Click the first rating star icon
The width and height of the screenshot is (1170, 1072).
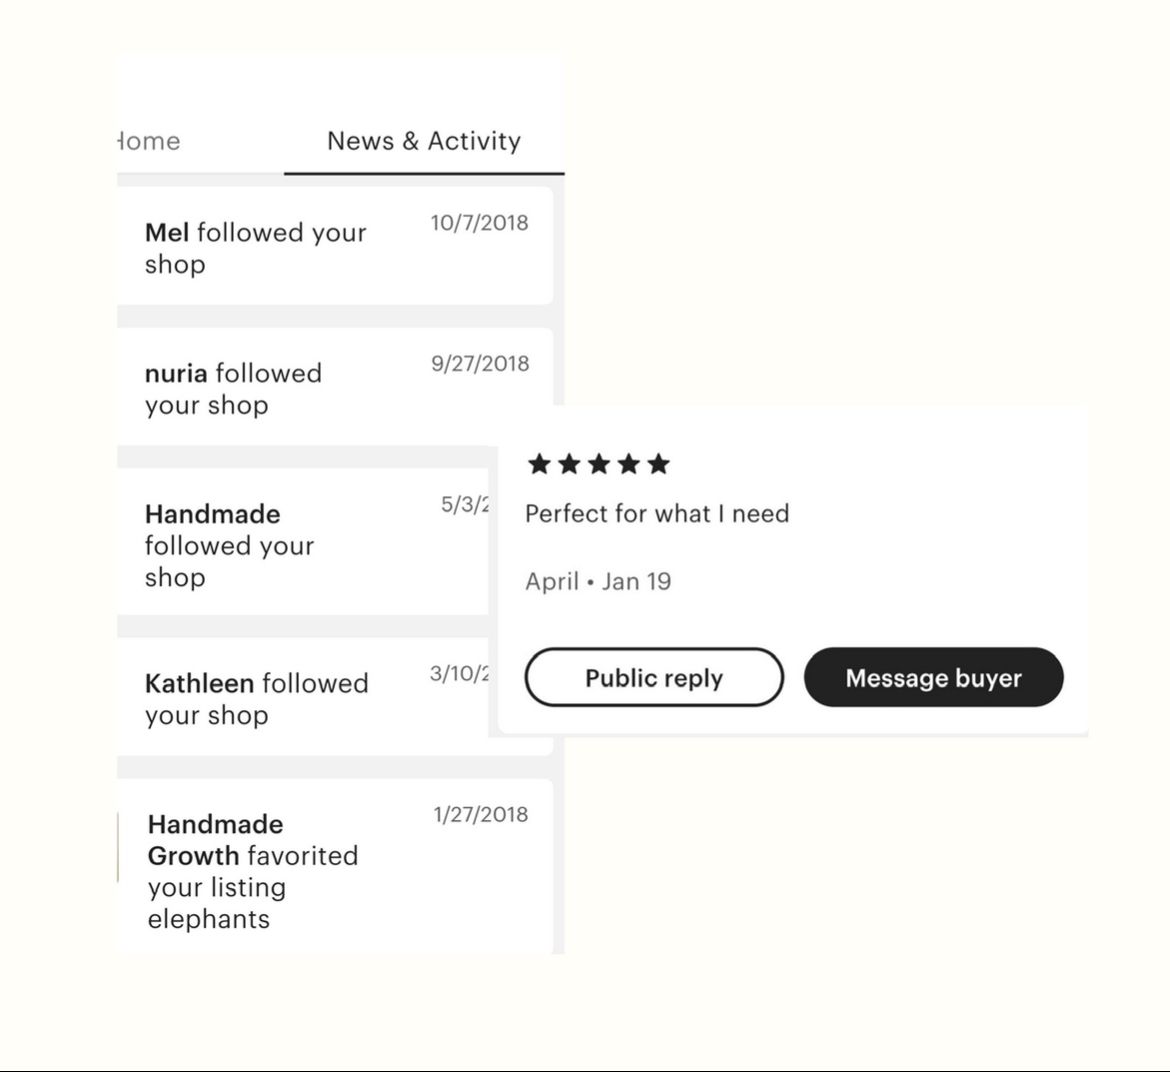[539, 464]
